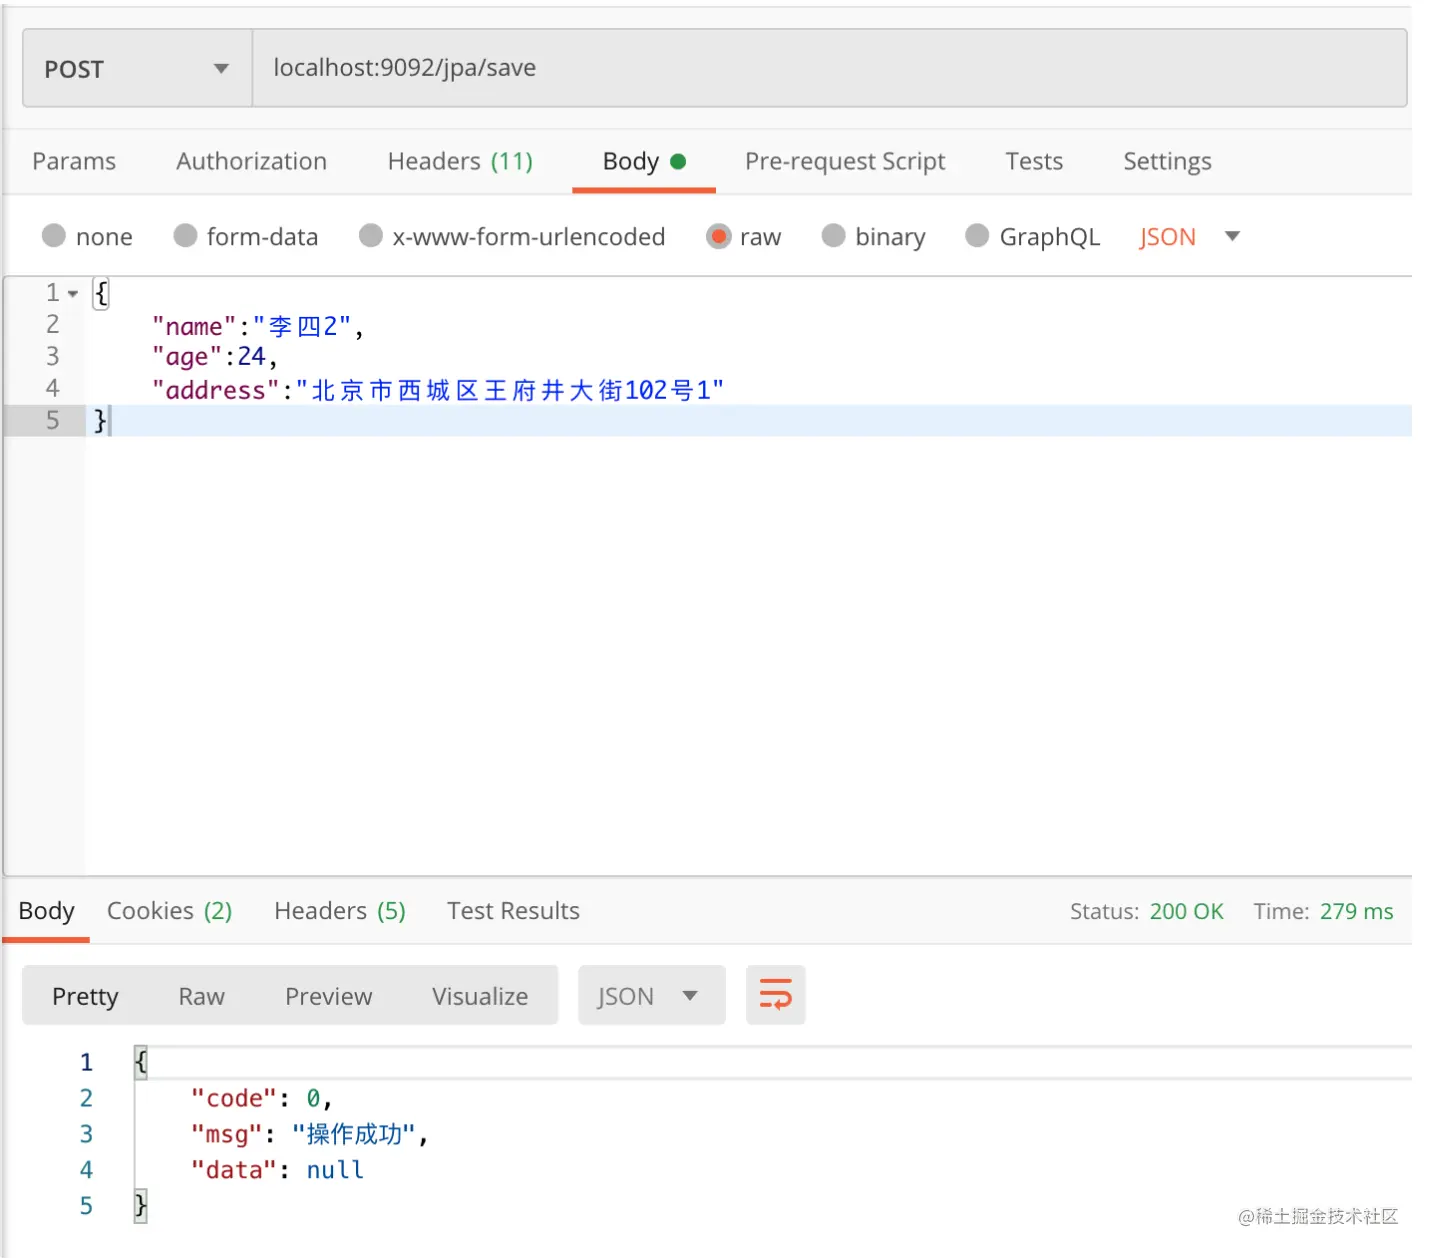Open the response JSON format dropdown
Image resolution: width=1430 pixels, height=1258 pixels.
pos(651,996)
